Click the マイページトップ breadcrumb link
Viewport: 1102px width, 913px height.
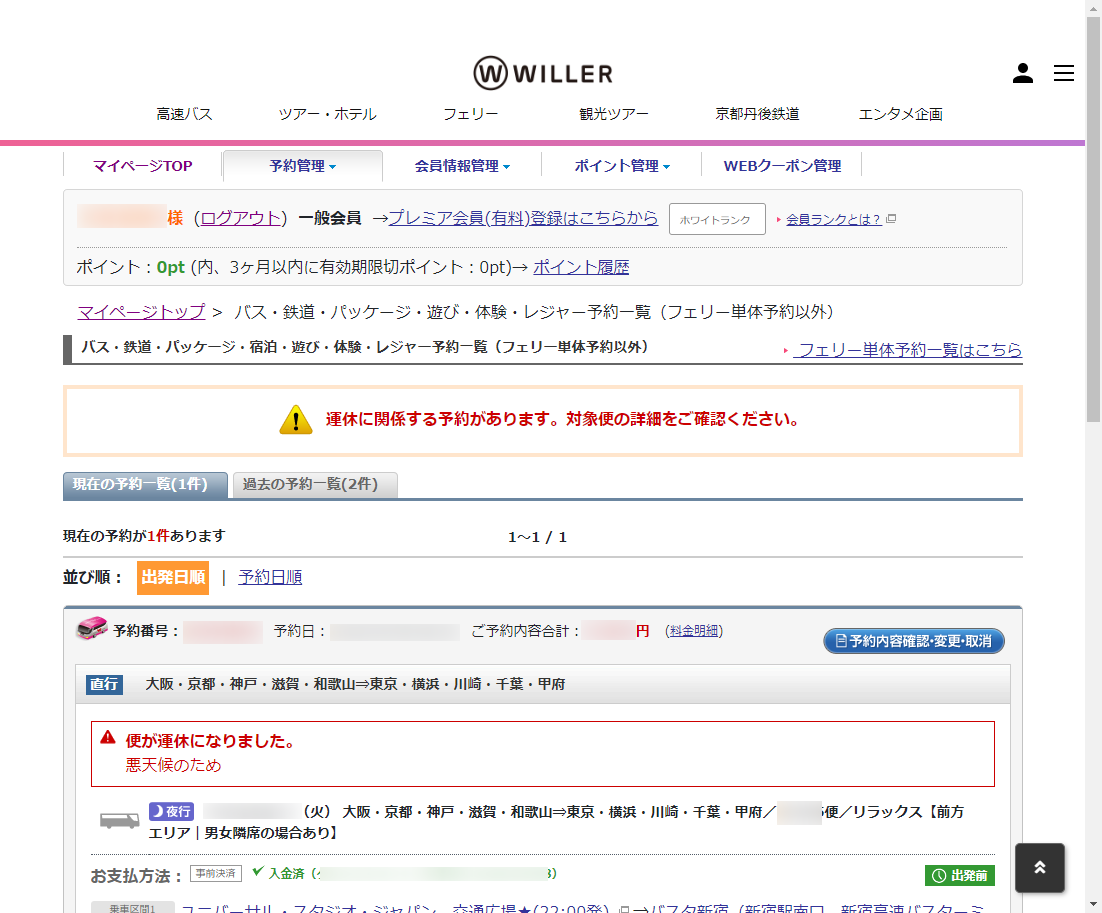tap(141, 311)
